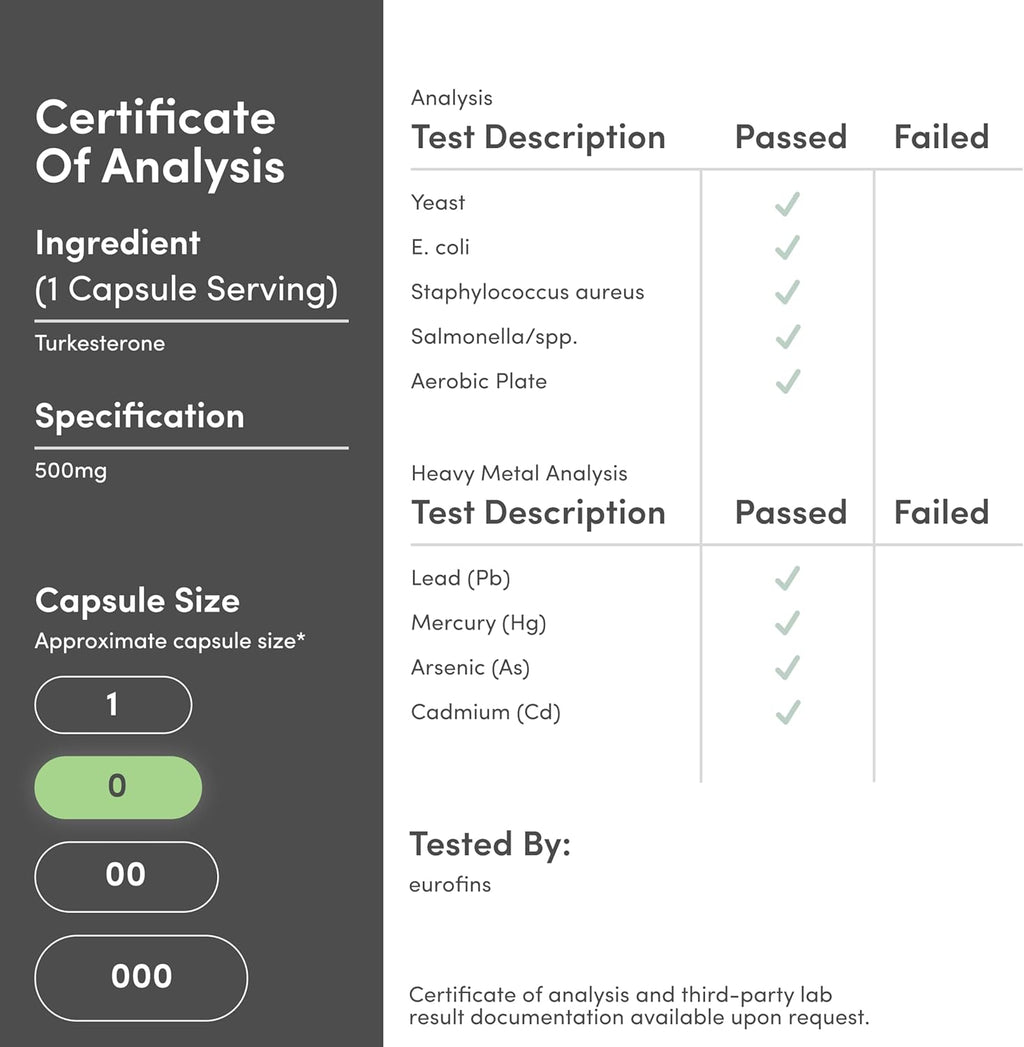
Task: Click the first Passed column header
Action: [x=790, y=137]
